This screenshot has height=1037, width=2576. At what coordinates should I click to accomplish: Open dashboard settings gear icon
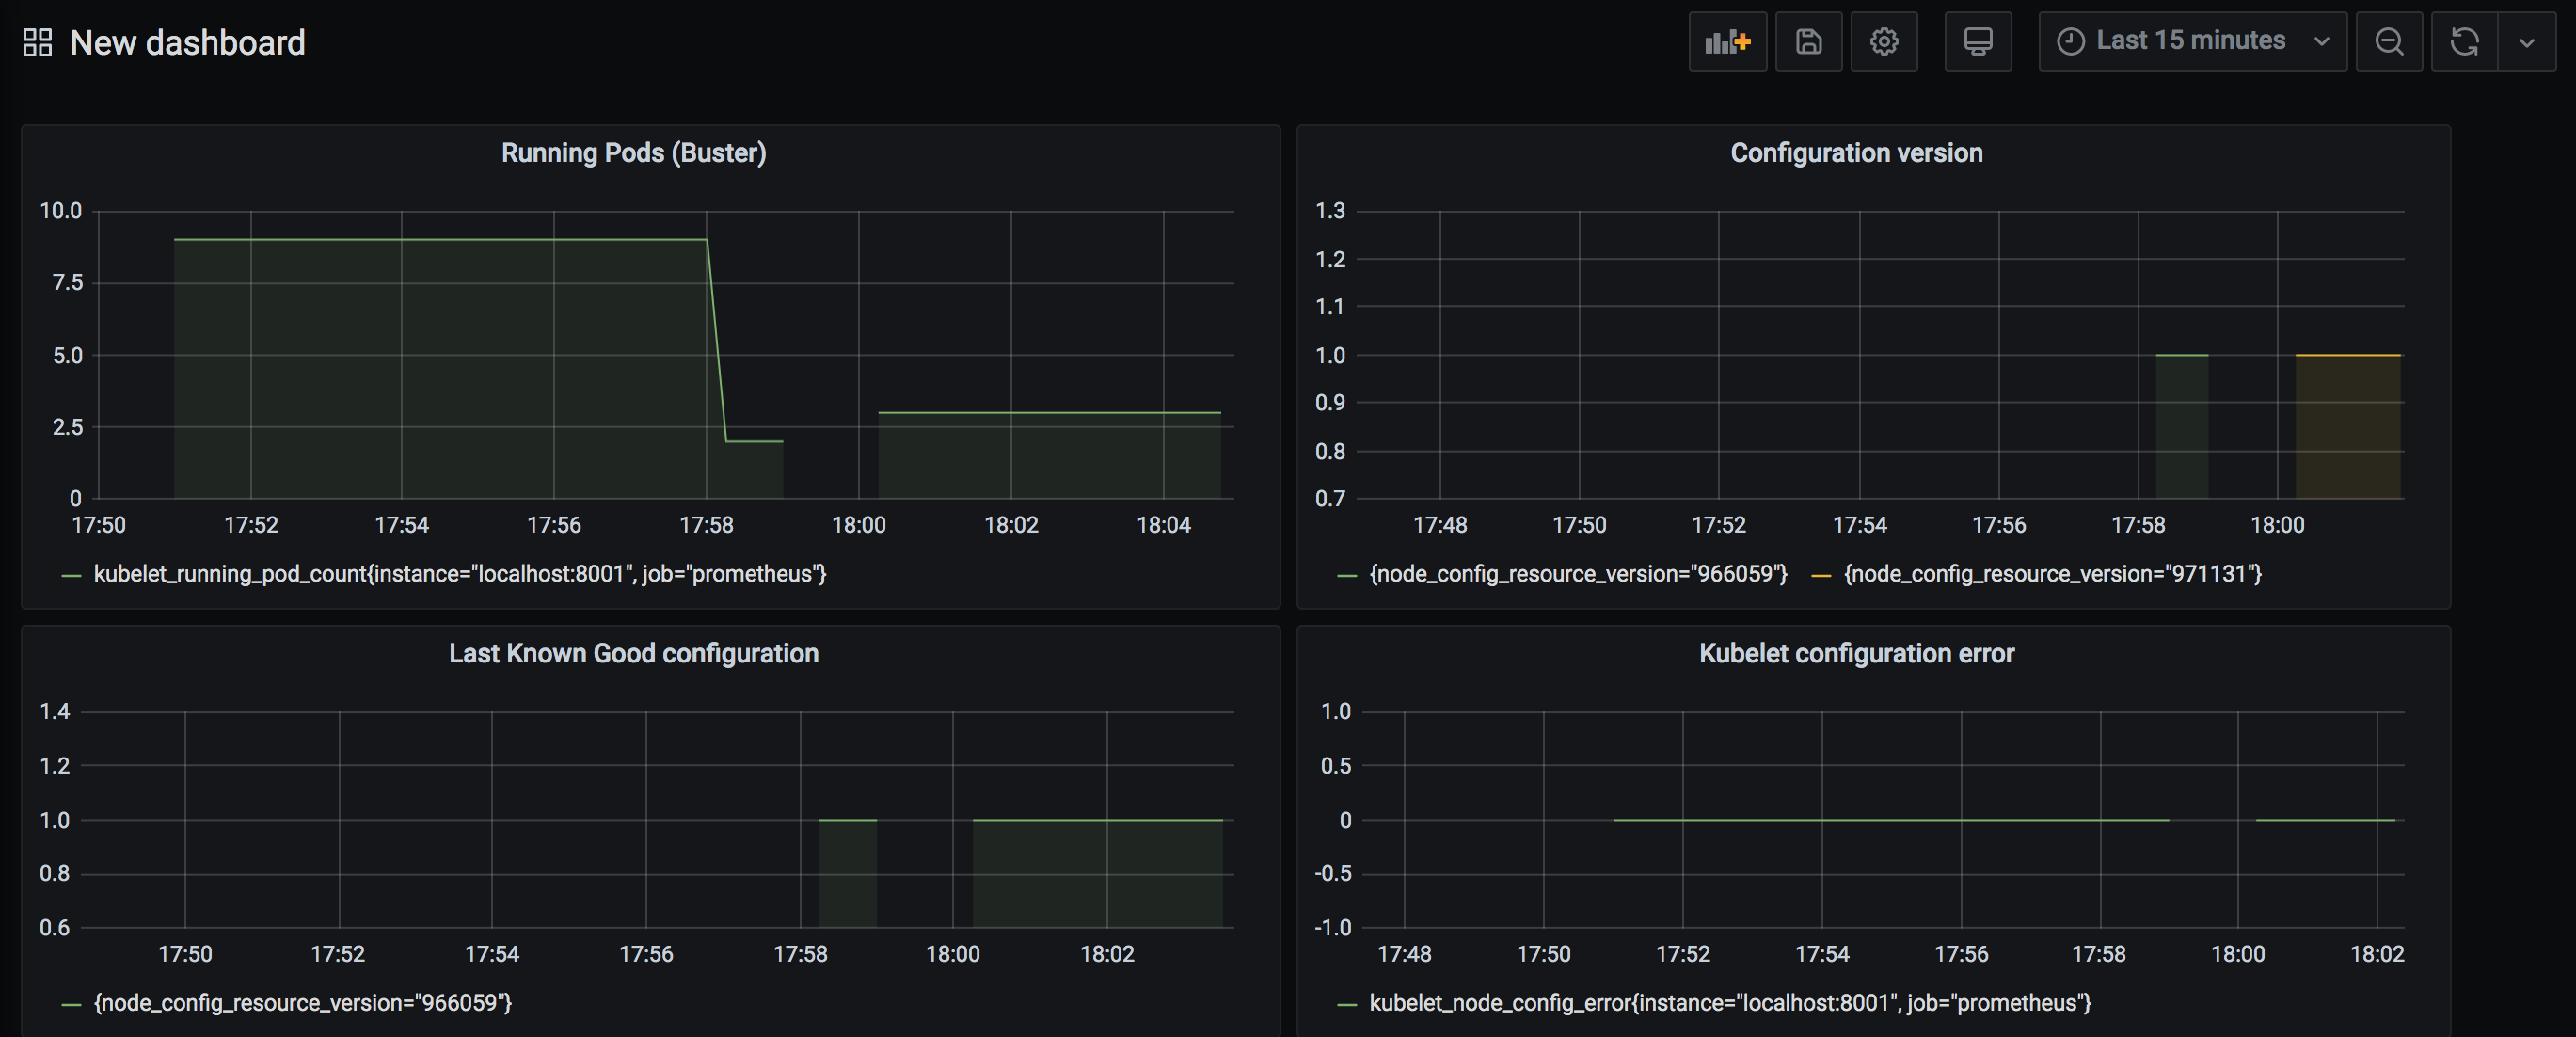pos(1884,42)
